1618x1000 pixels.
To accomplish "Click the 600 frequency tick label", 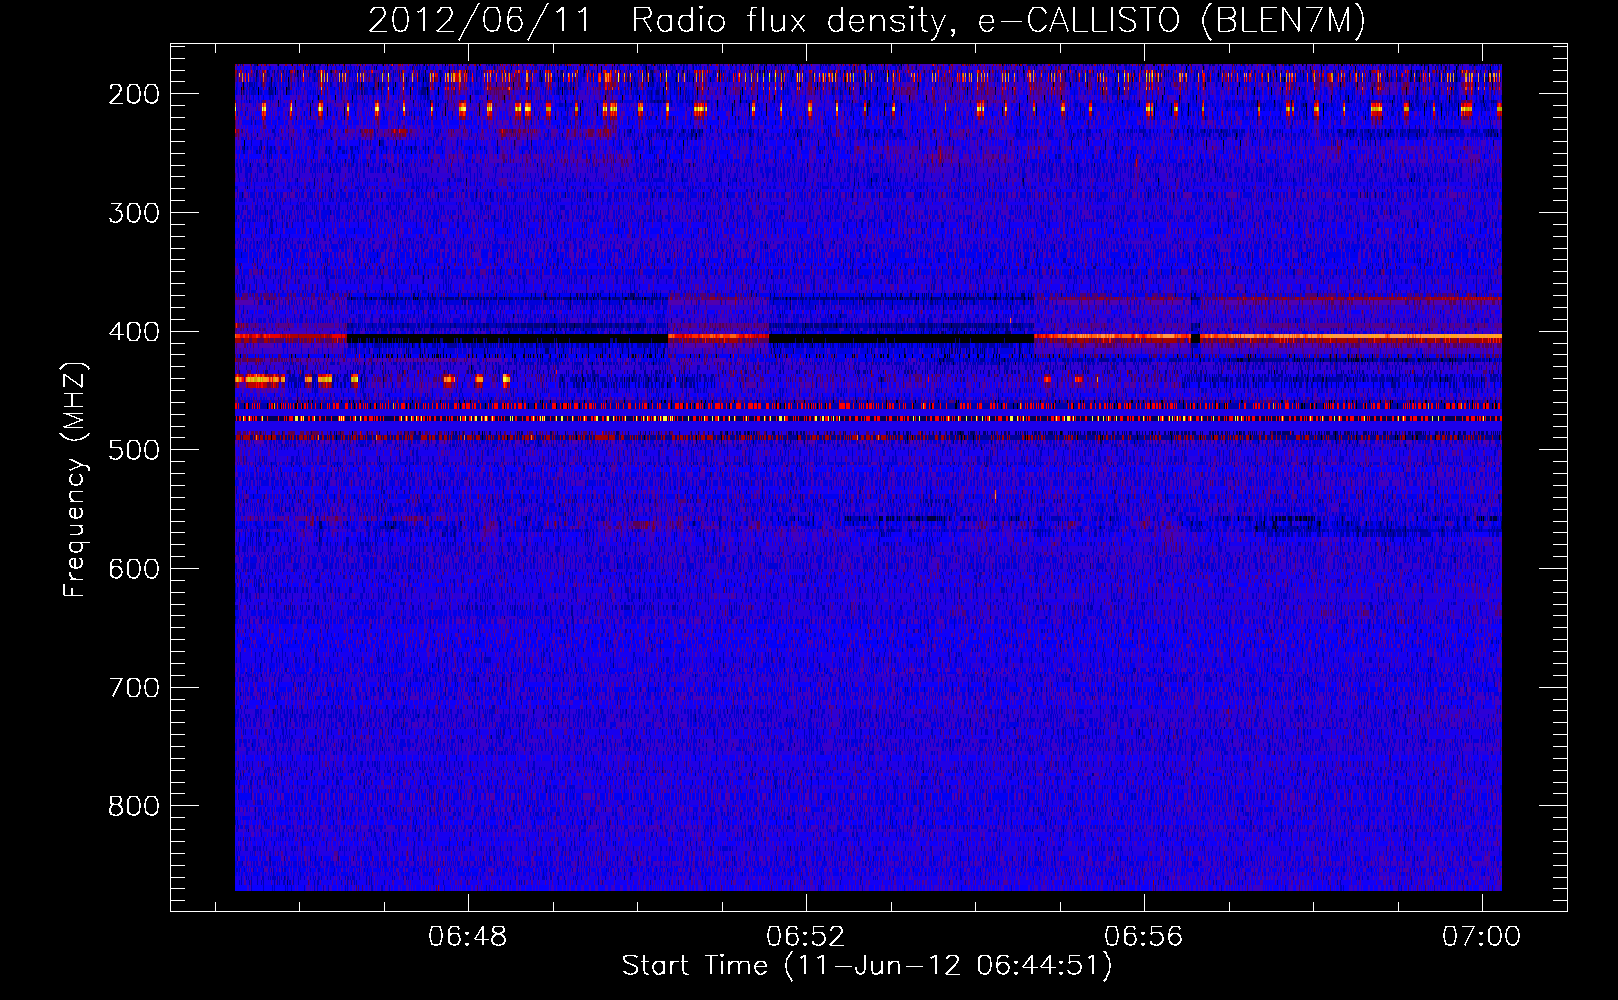I will click(134, 569).
